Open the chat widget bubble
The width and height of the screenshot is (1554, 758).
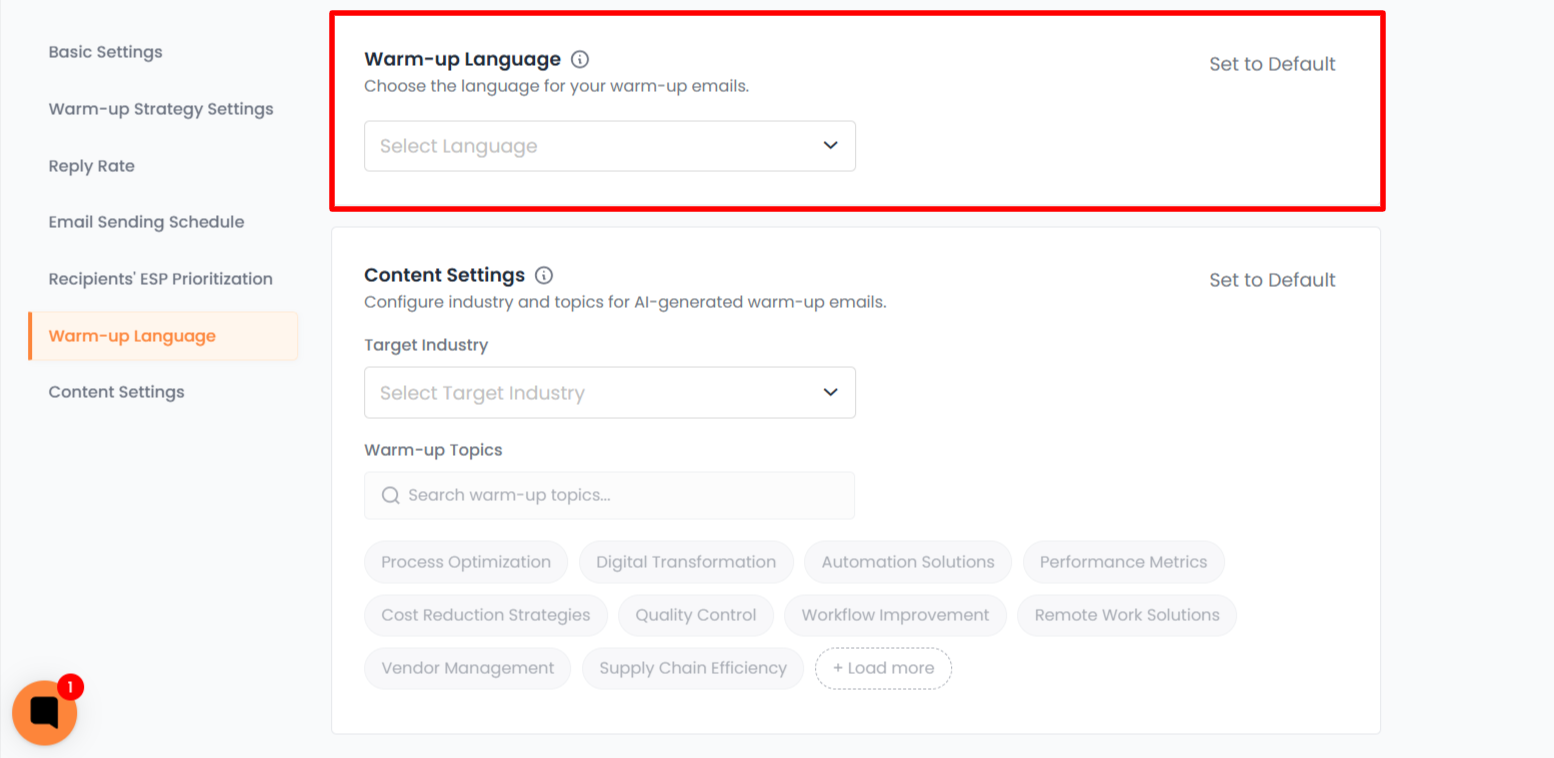point(44,712)
